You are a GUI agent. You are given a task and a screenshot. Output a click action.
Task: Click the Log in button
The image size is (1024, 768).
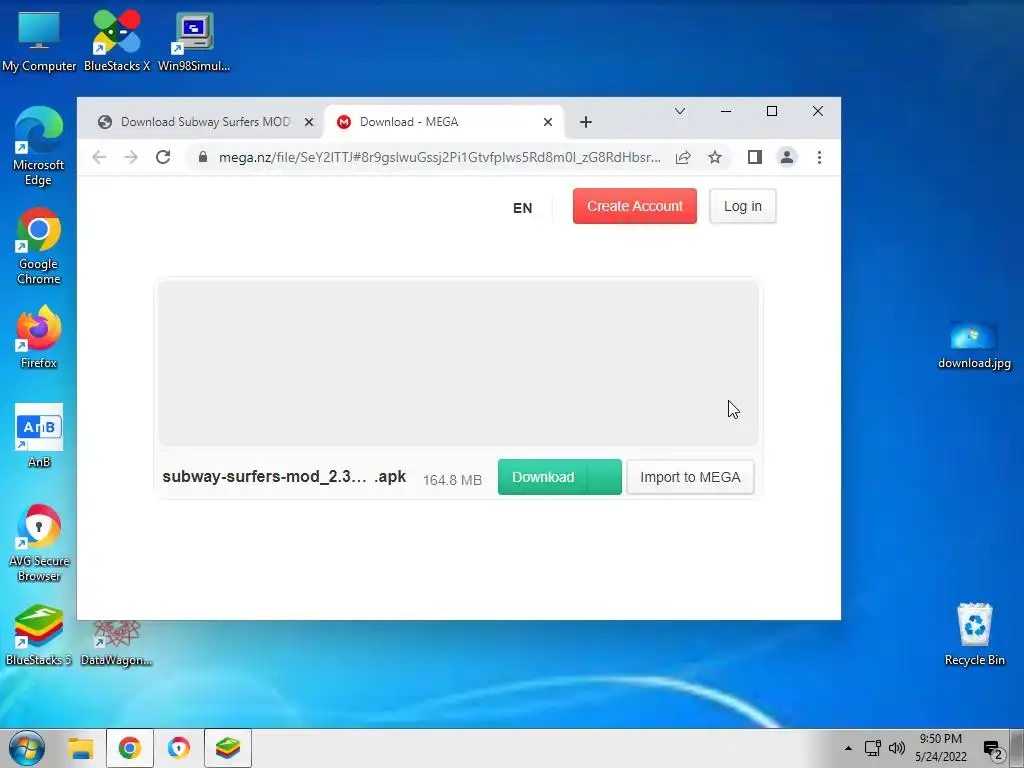click(743, 206)
